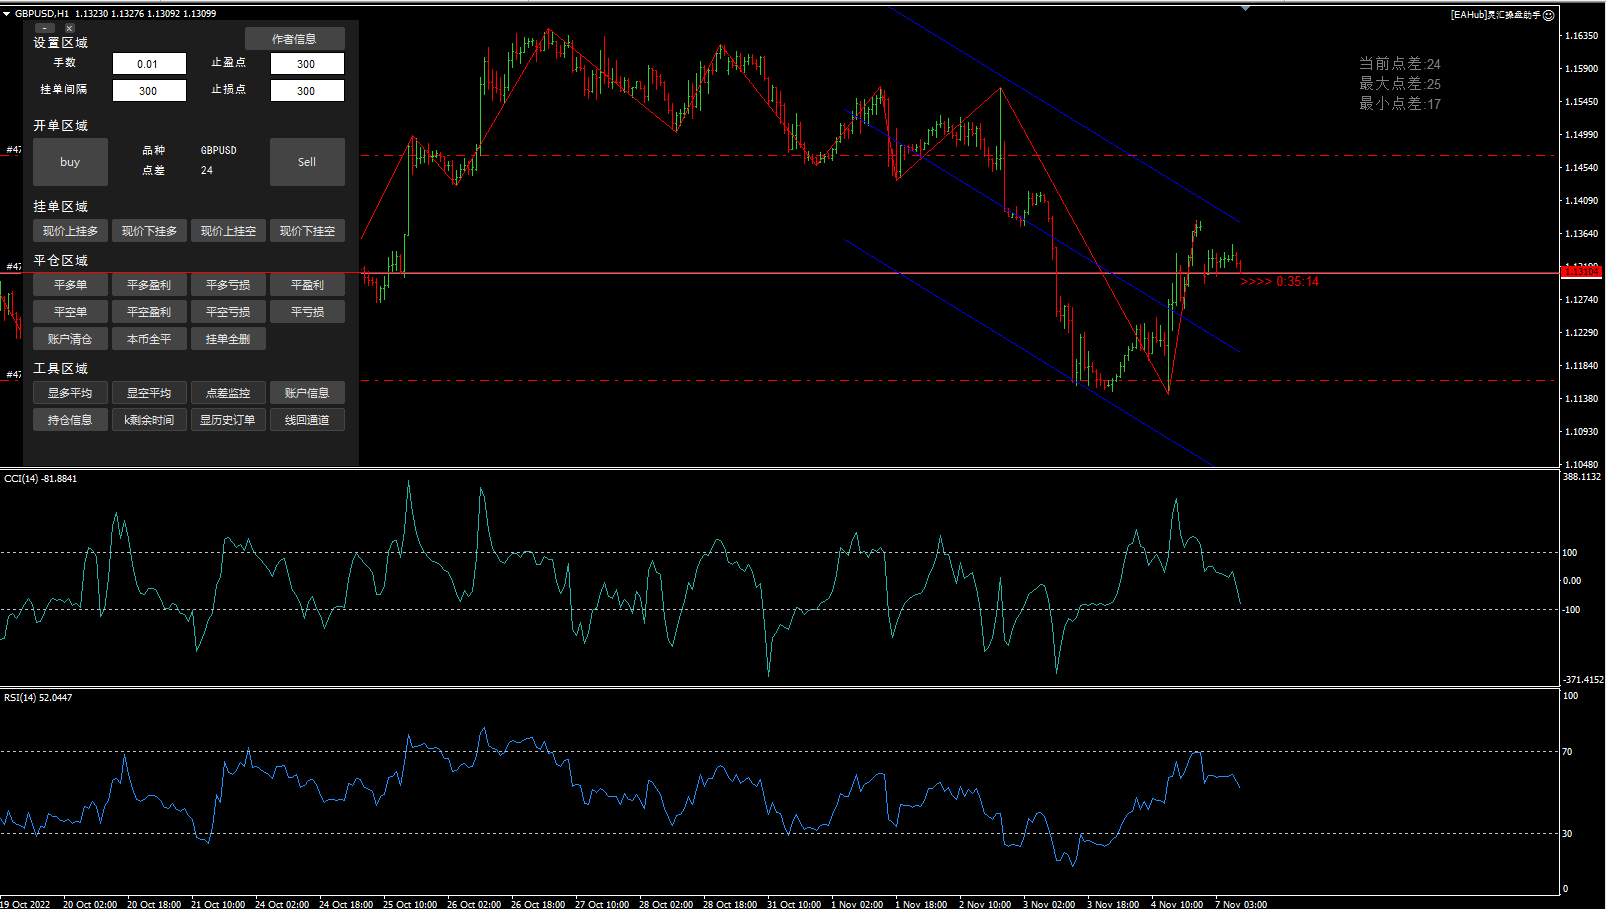Screen dimensions: 1607x909
Task: Click the 现价下挂空 pending order button
Action: click(307, 231)
